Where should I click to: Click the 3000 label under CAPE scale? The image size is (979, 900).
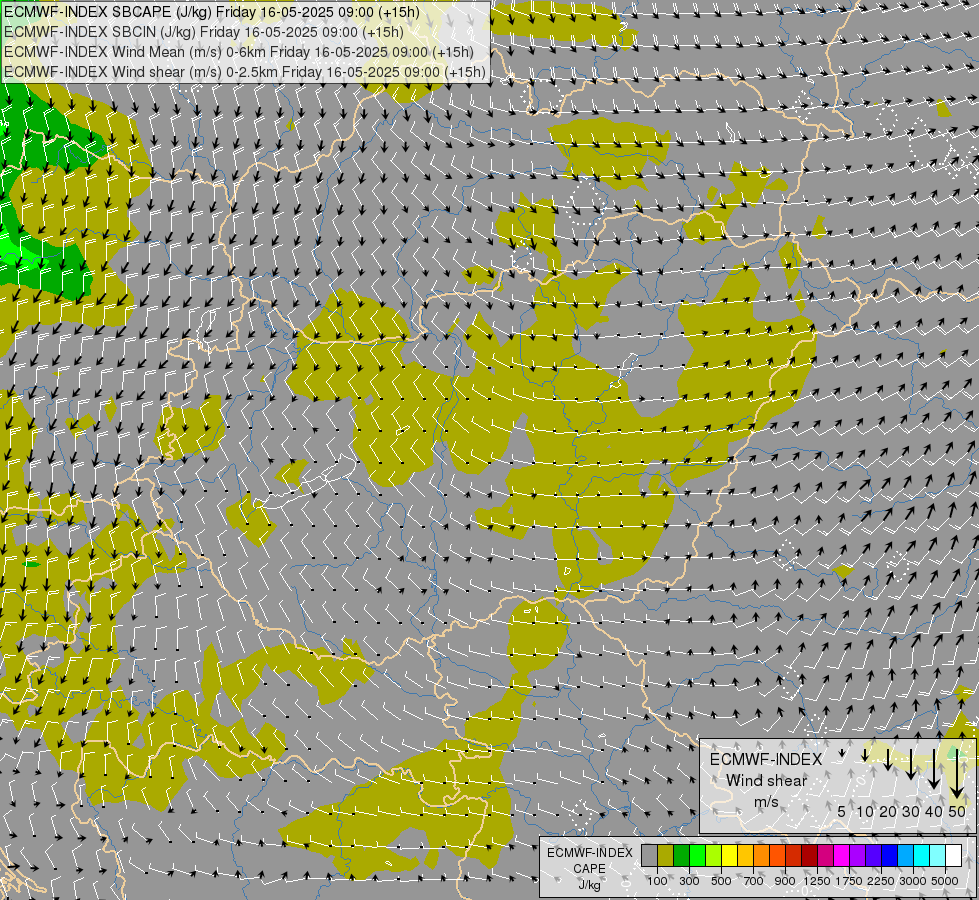click(913, 881)
